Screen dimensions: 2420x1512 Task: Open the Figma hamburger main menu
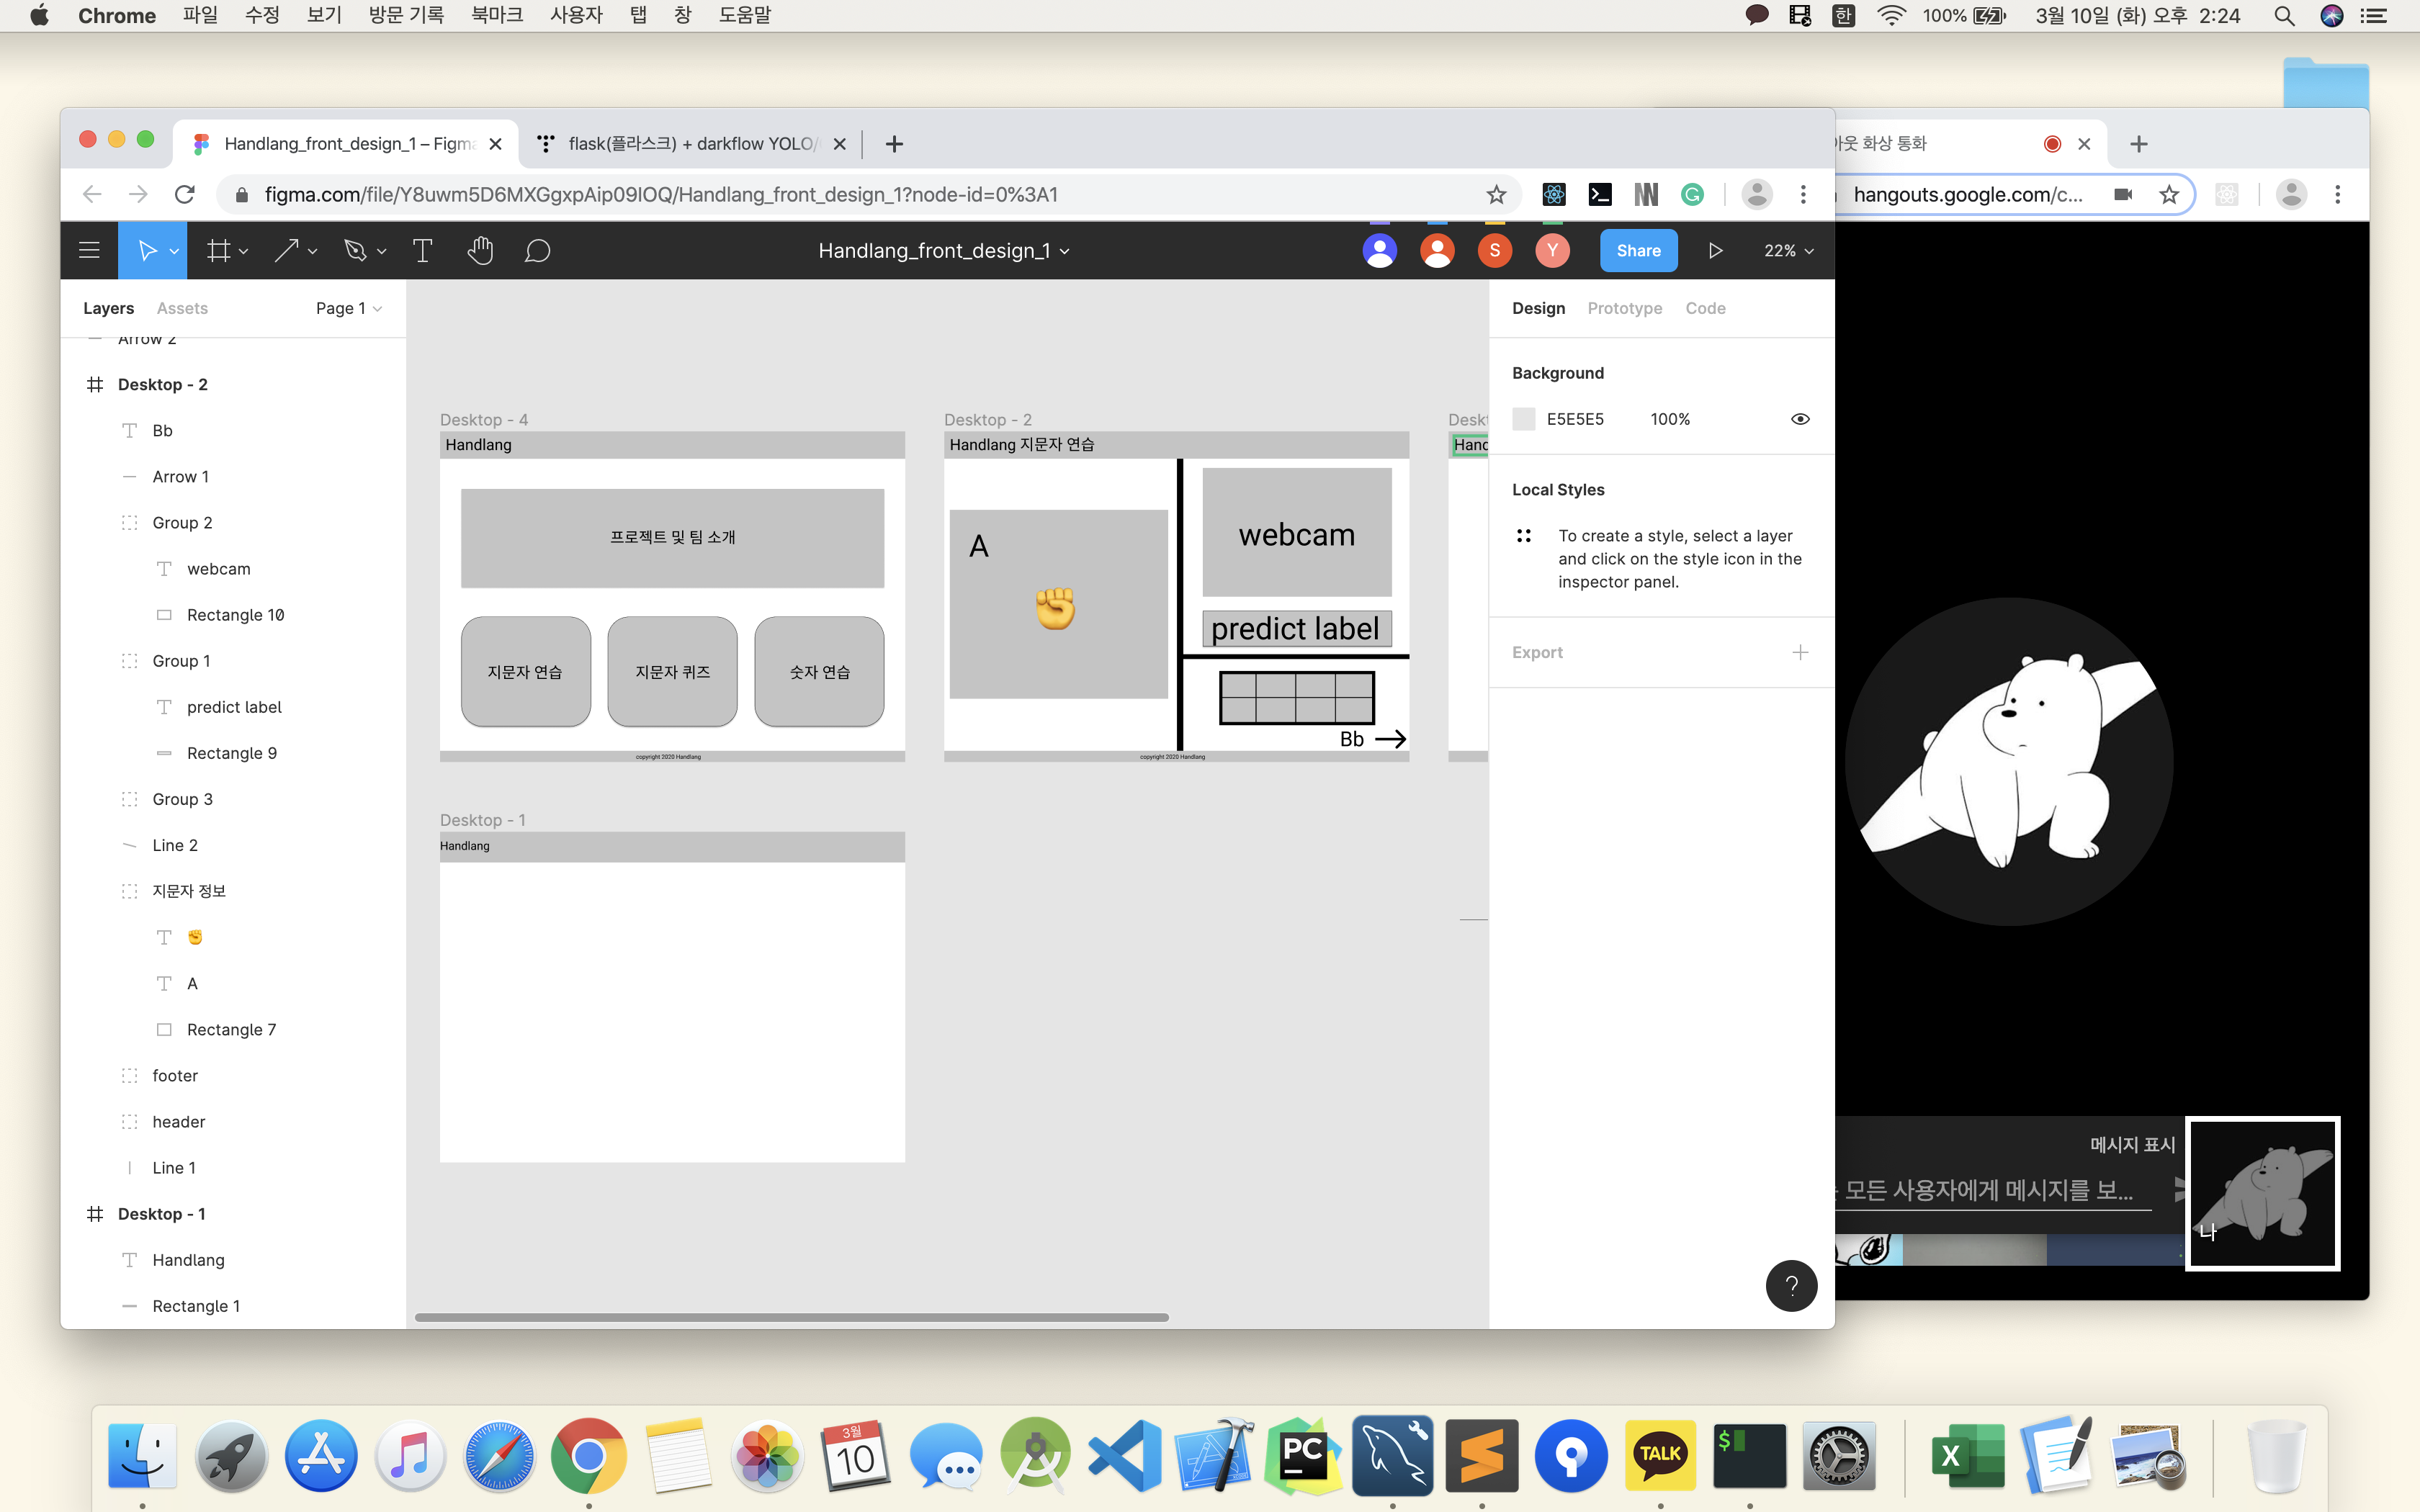(89, 251)
